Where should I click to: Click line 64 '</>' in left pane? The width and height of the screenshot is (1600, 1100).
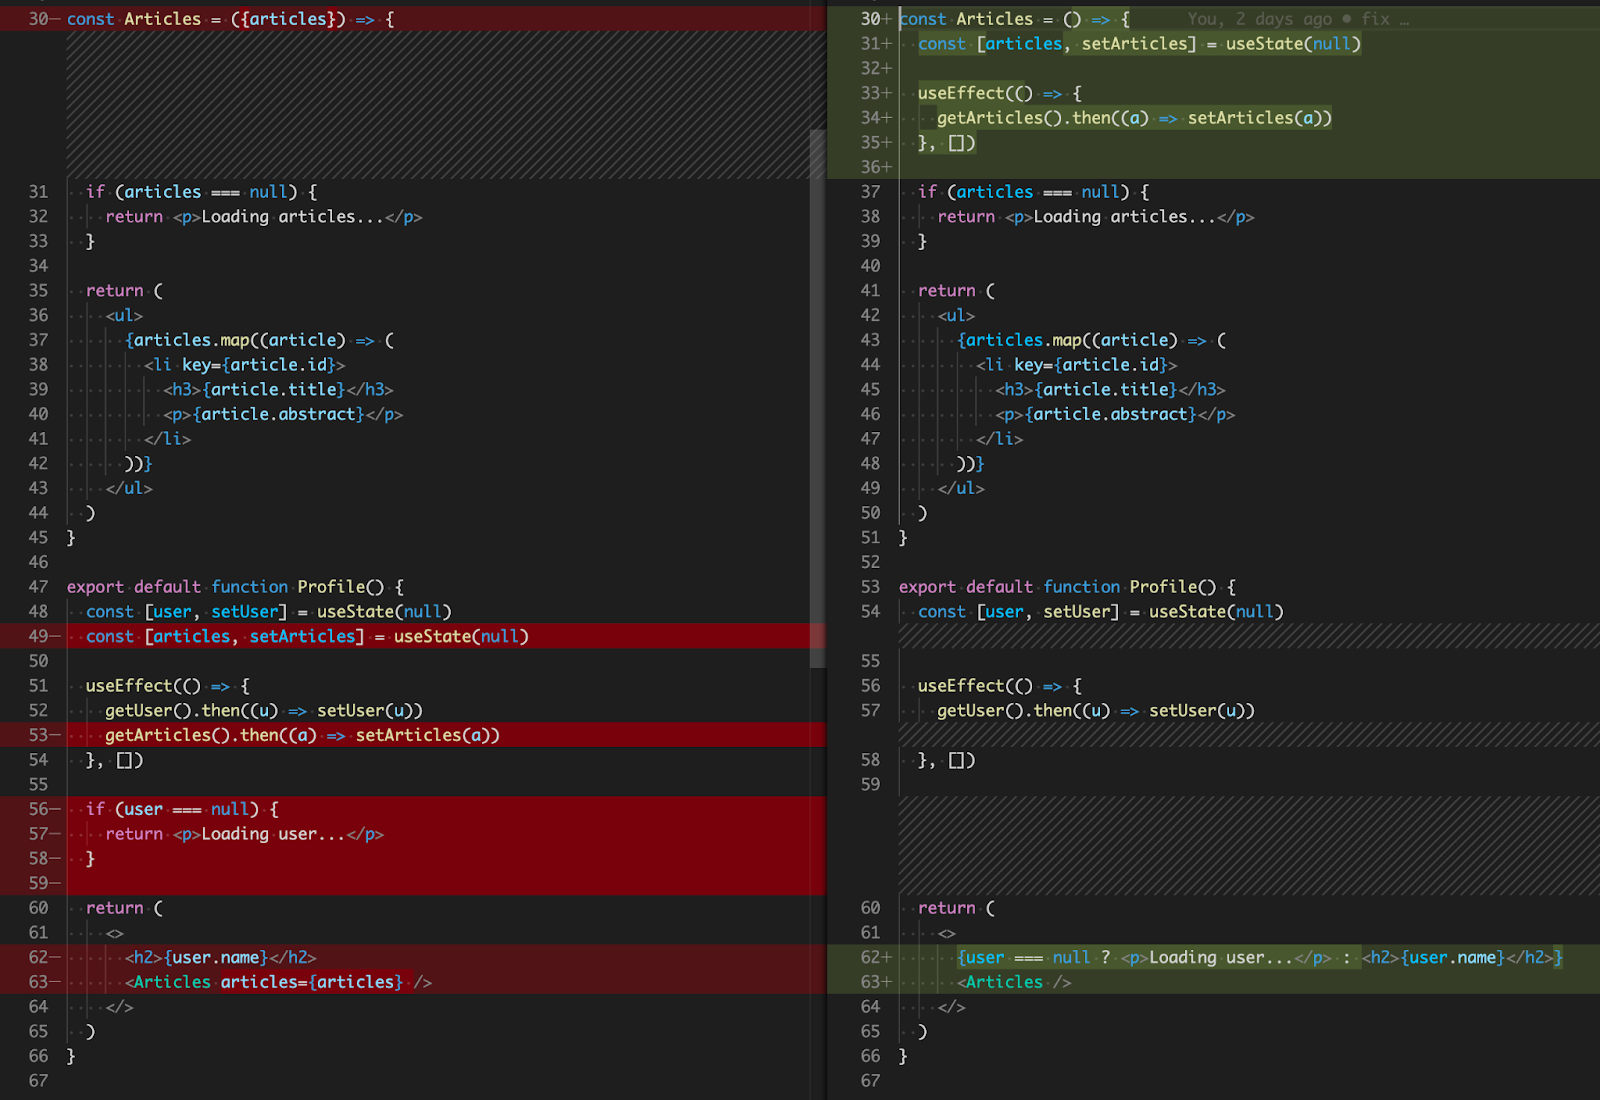point(119,1007)
